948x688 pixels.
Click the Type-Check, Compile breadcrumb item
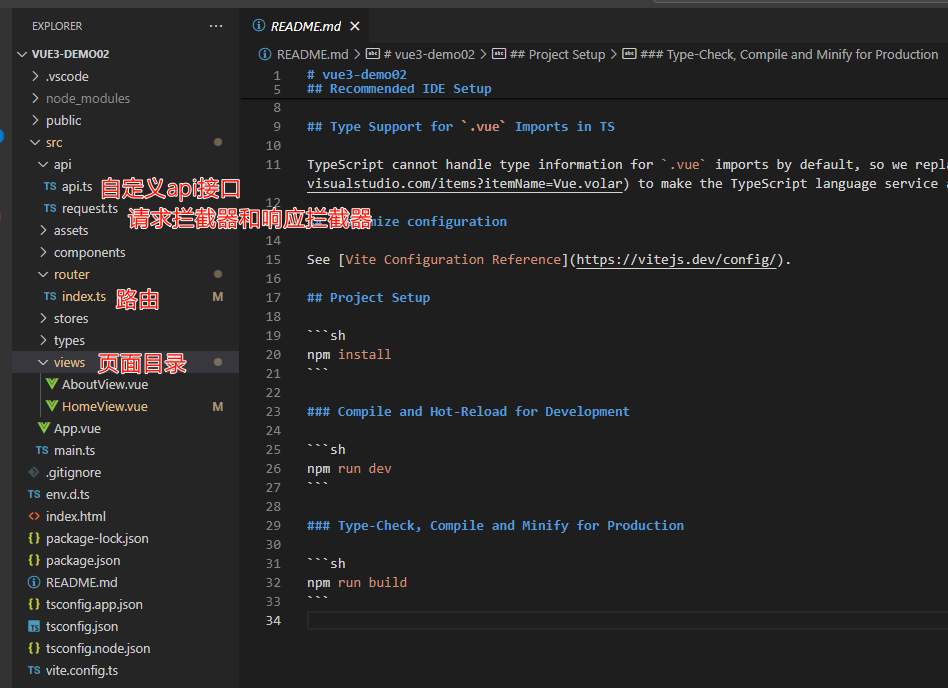click(789, 54)
